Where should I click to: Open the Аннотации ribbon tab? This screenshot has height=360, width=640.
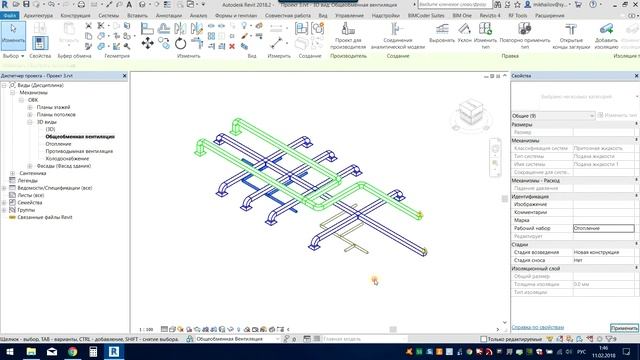pyautogui.click(x=169, y=16)
